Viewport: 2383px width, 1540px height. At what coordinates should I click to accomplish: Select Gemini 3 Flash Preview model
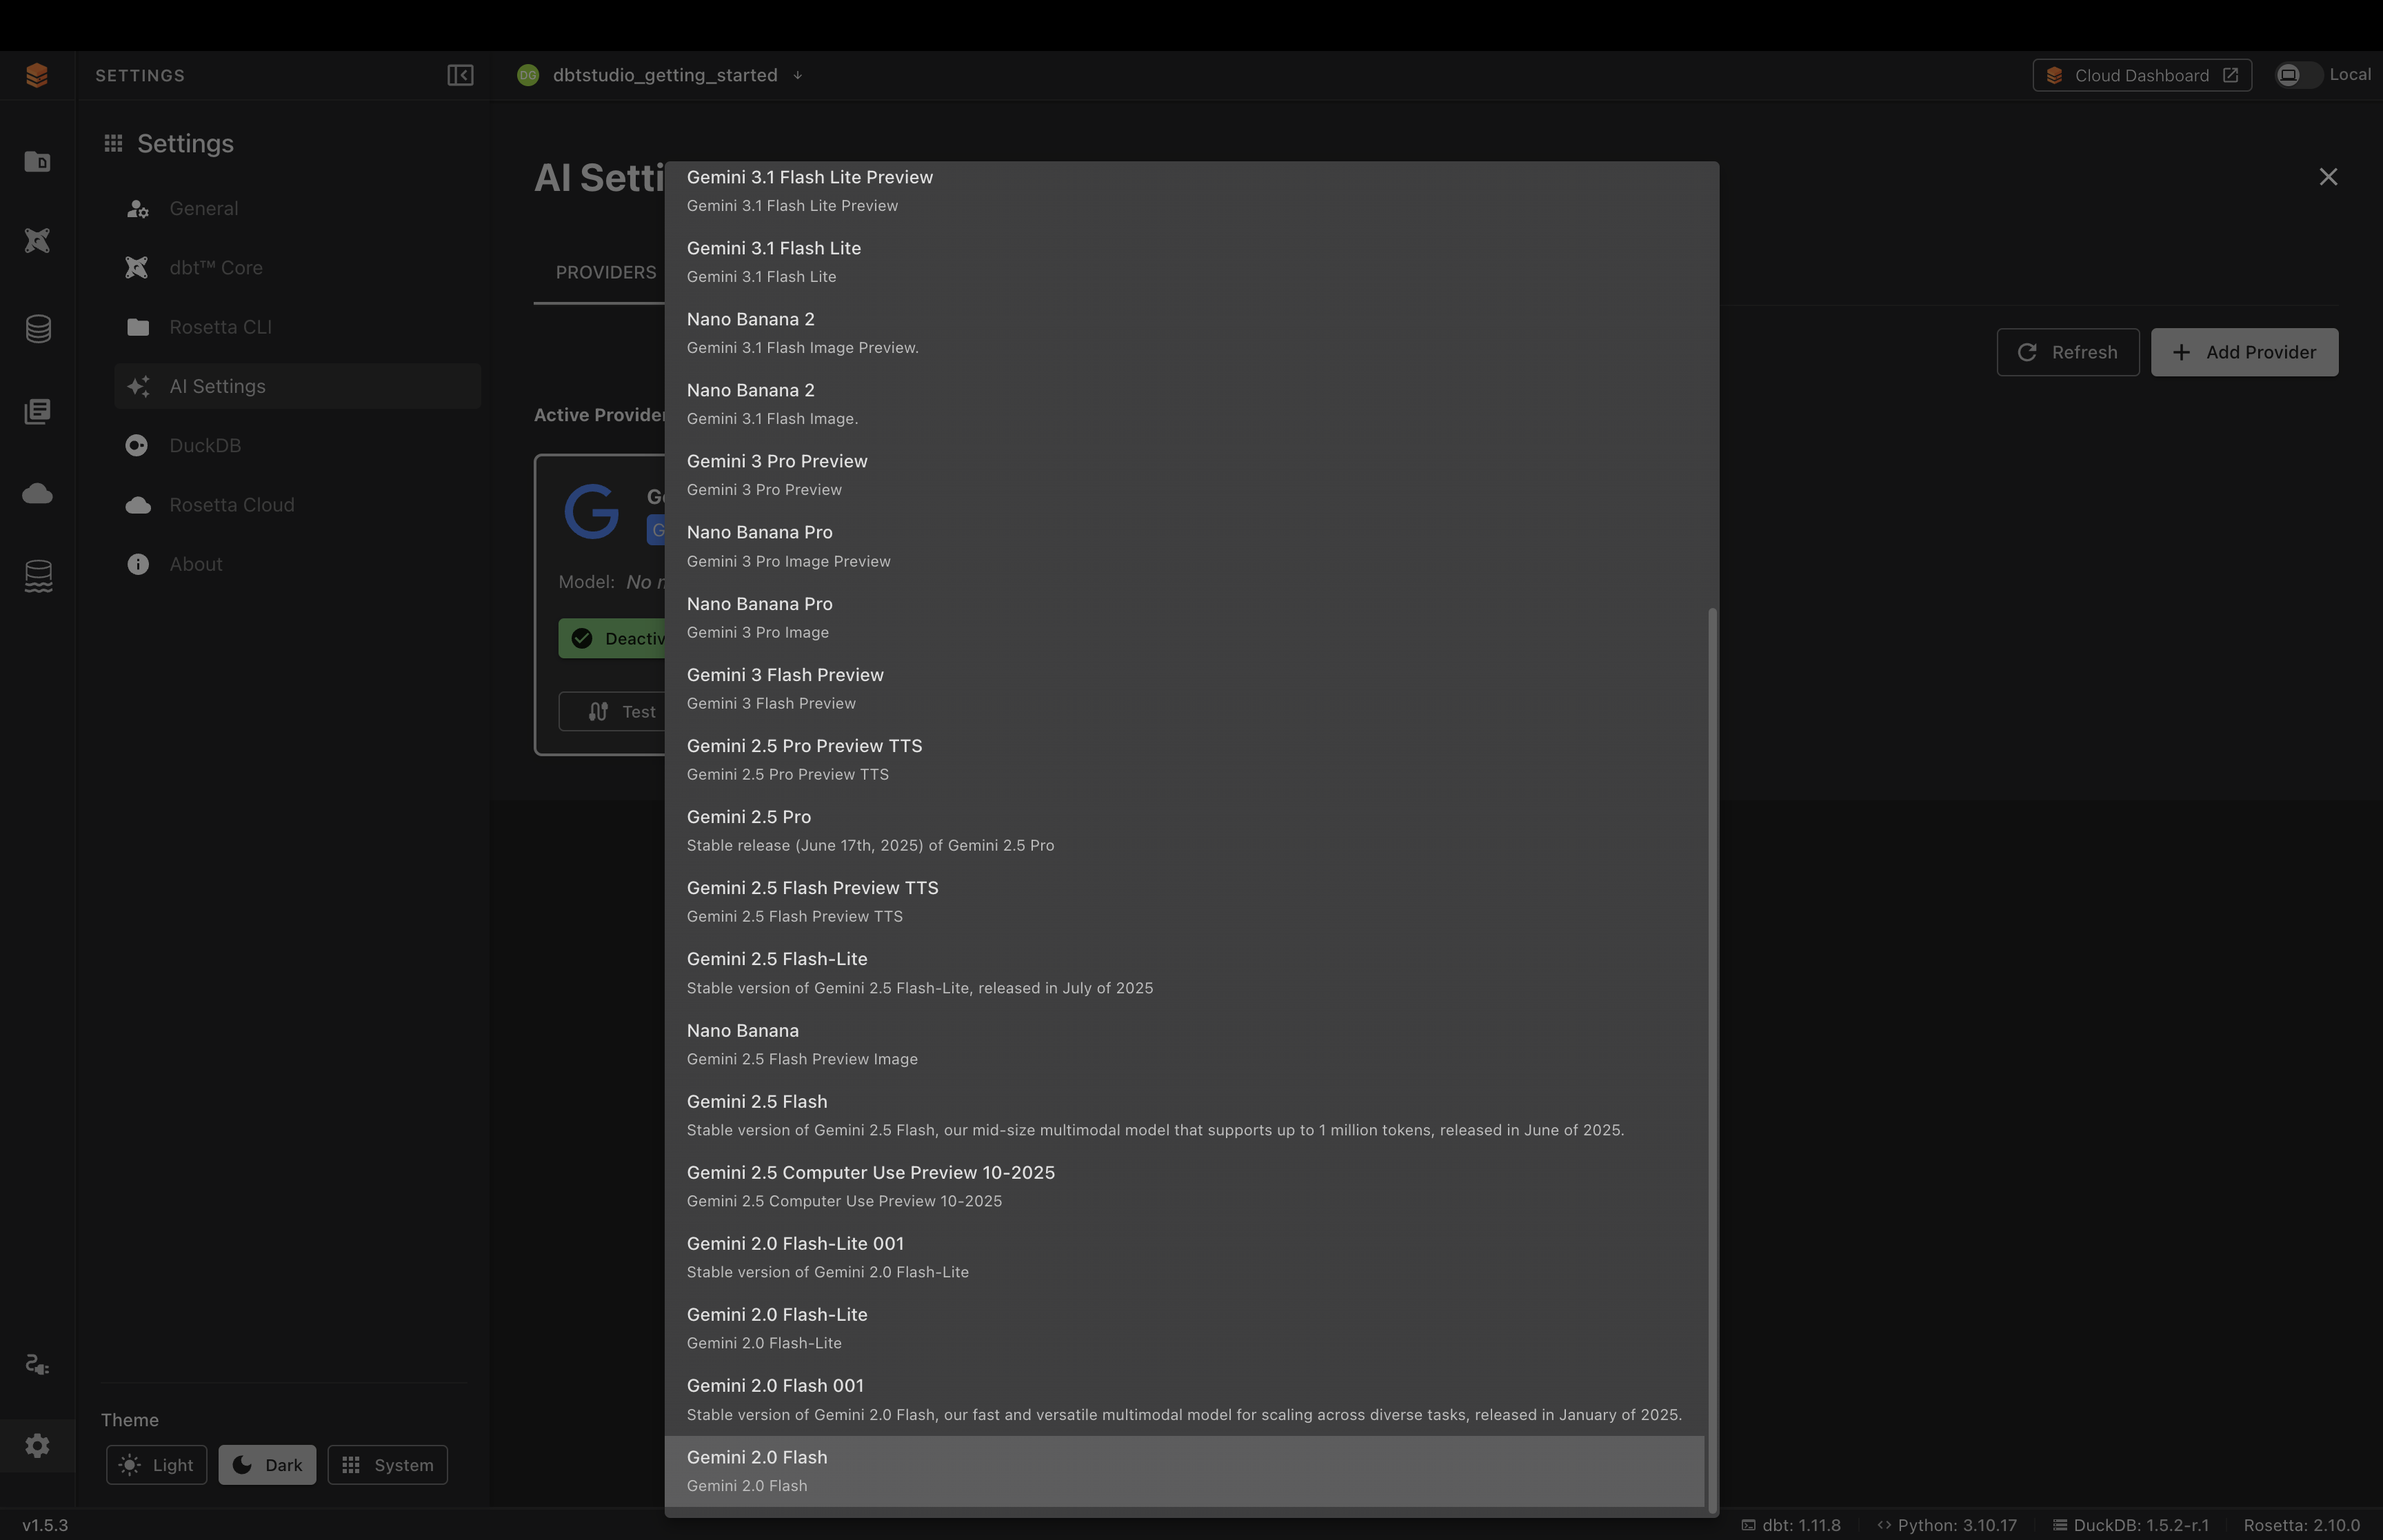click(1185, 688)
